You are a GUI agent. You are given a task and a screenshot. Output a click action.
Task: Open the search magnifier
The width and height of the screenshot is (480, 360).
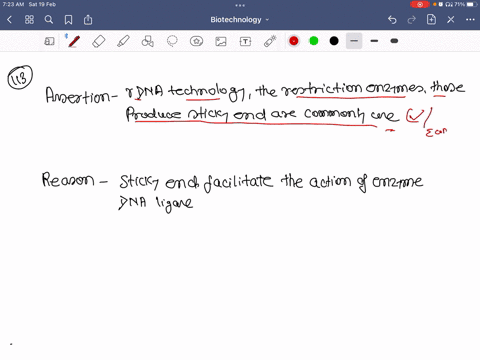[x=49, y=20]
